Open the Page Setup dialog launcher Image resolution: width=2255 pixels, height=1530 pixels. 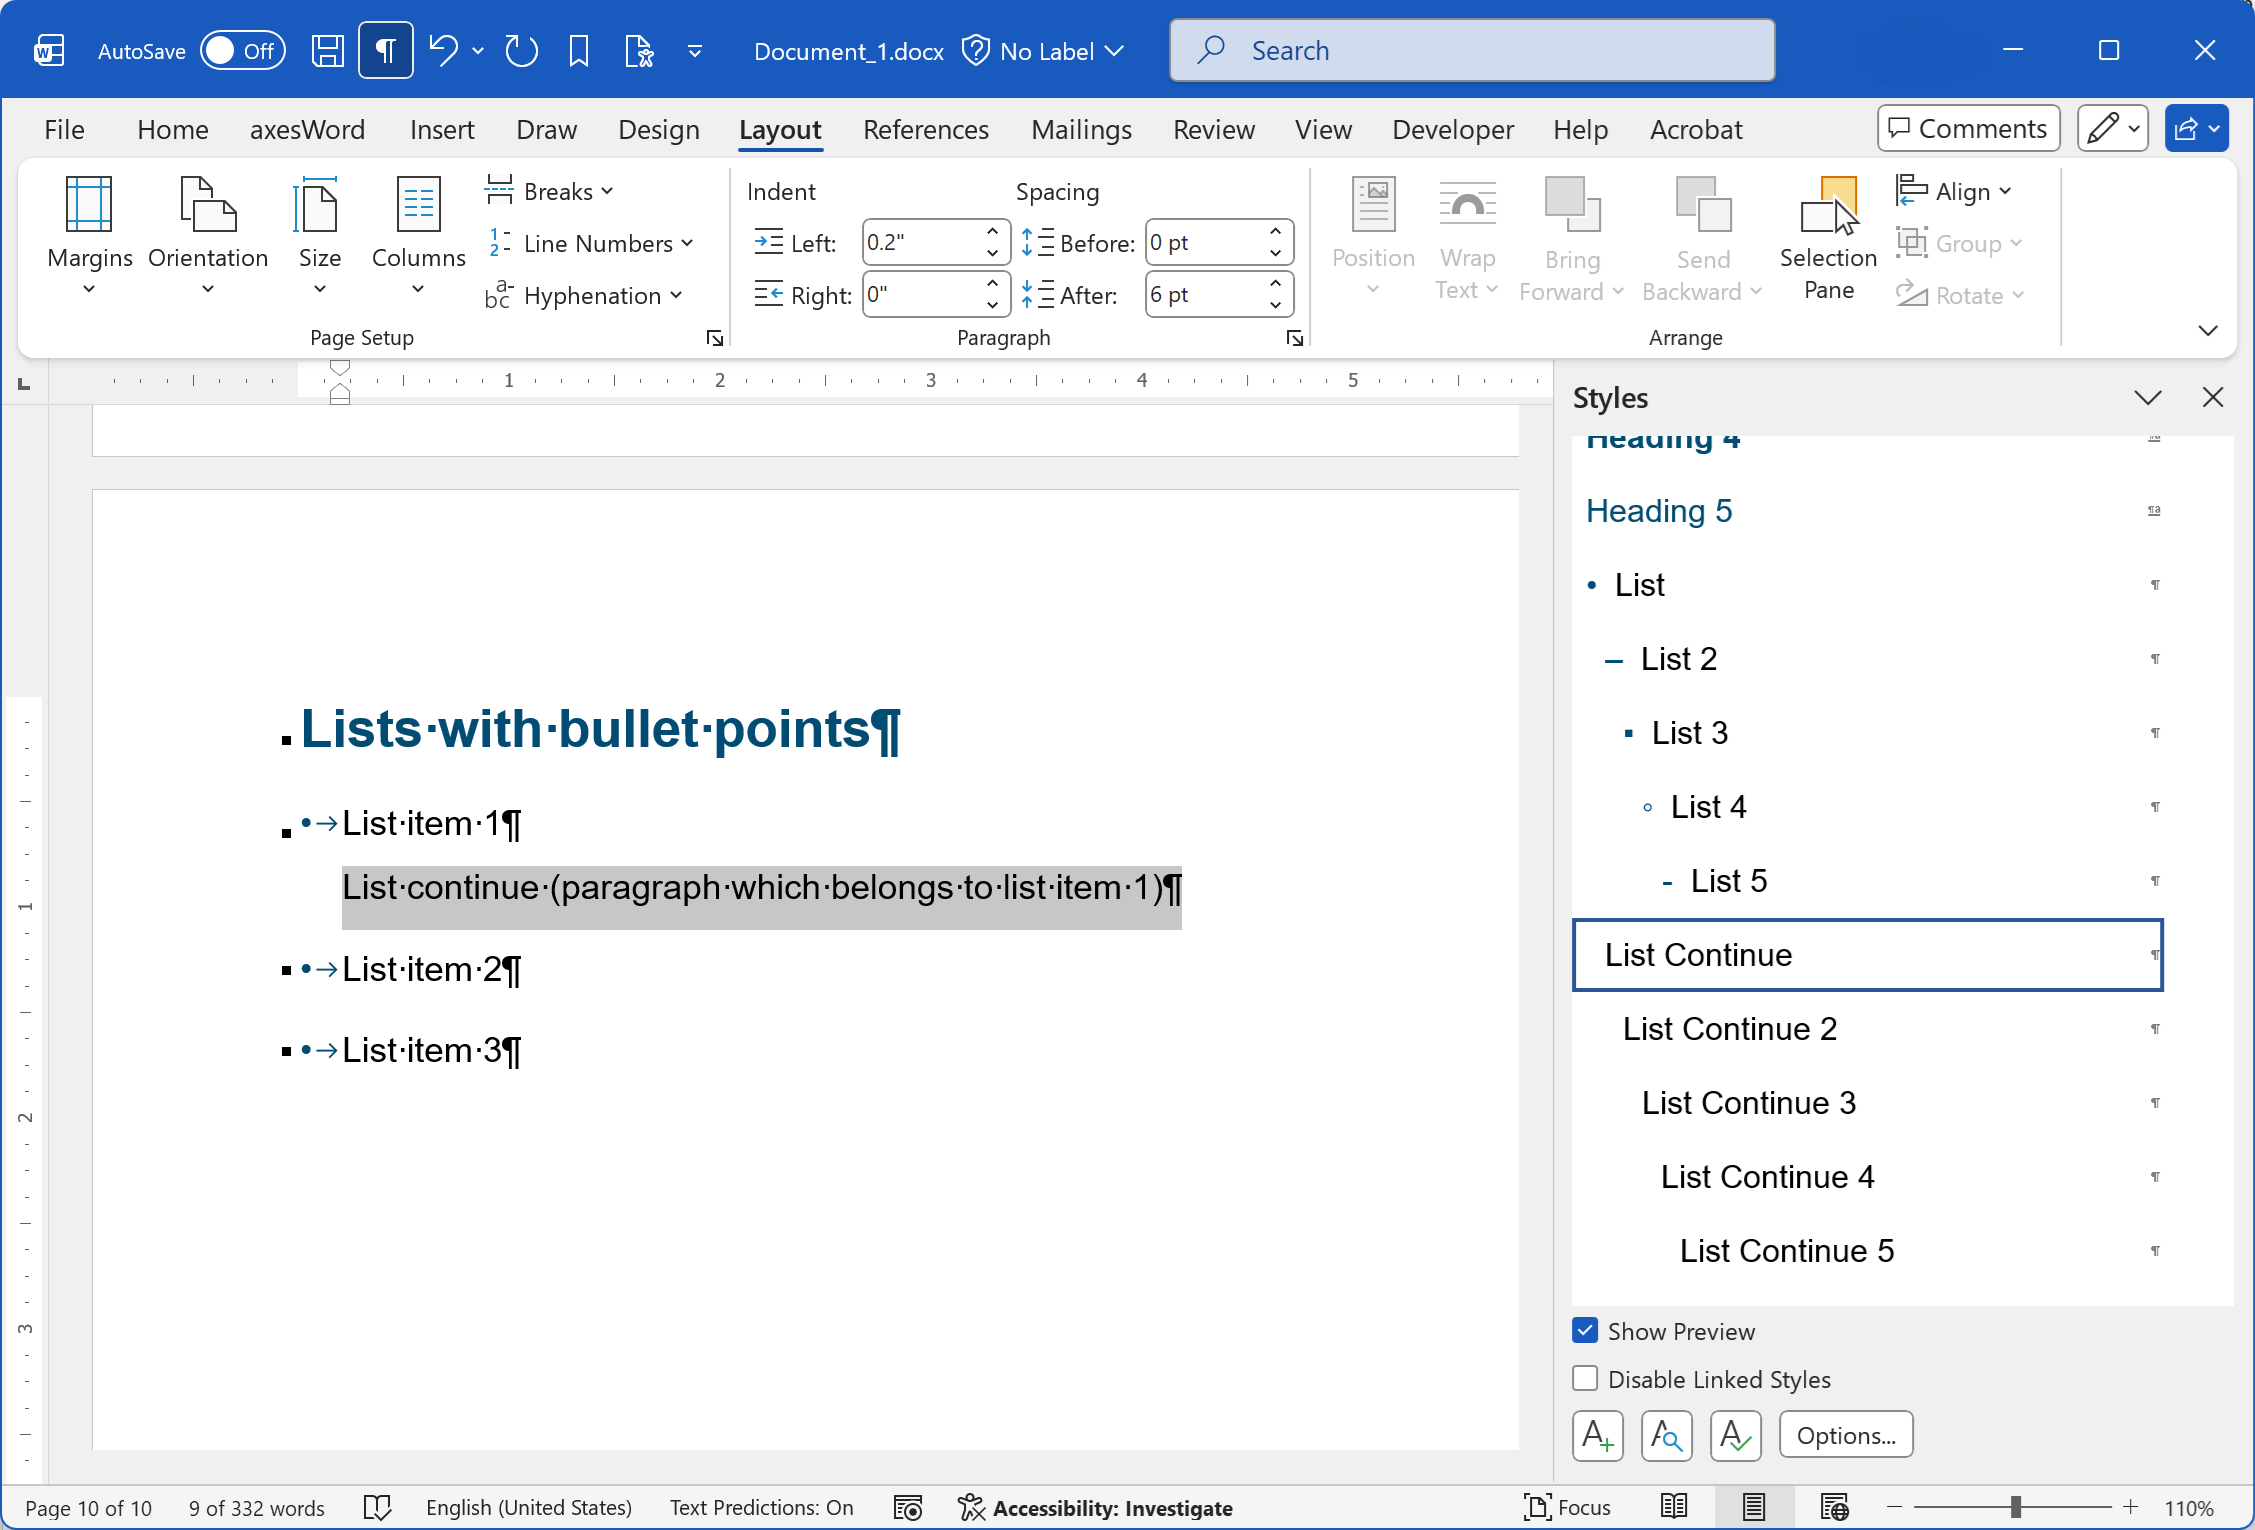click(x=715, y=338)
